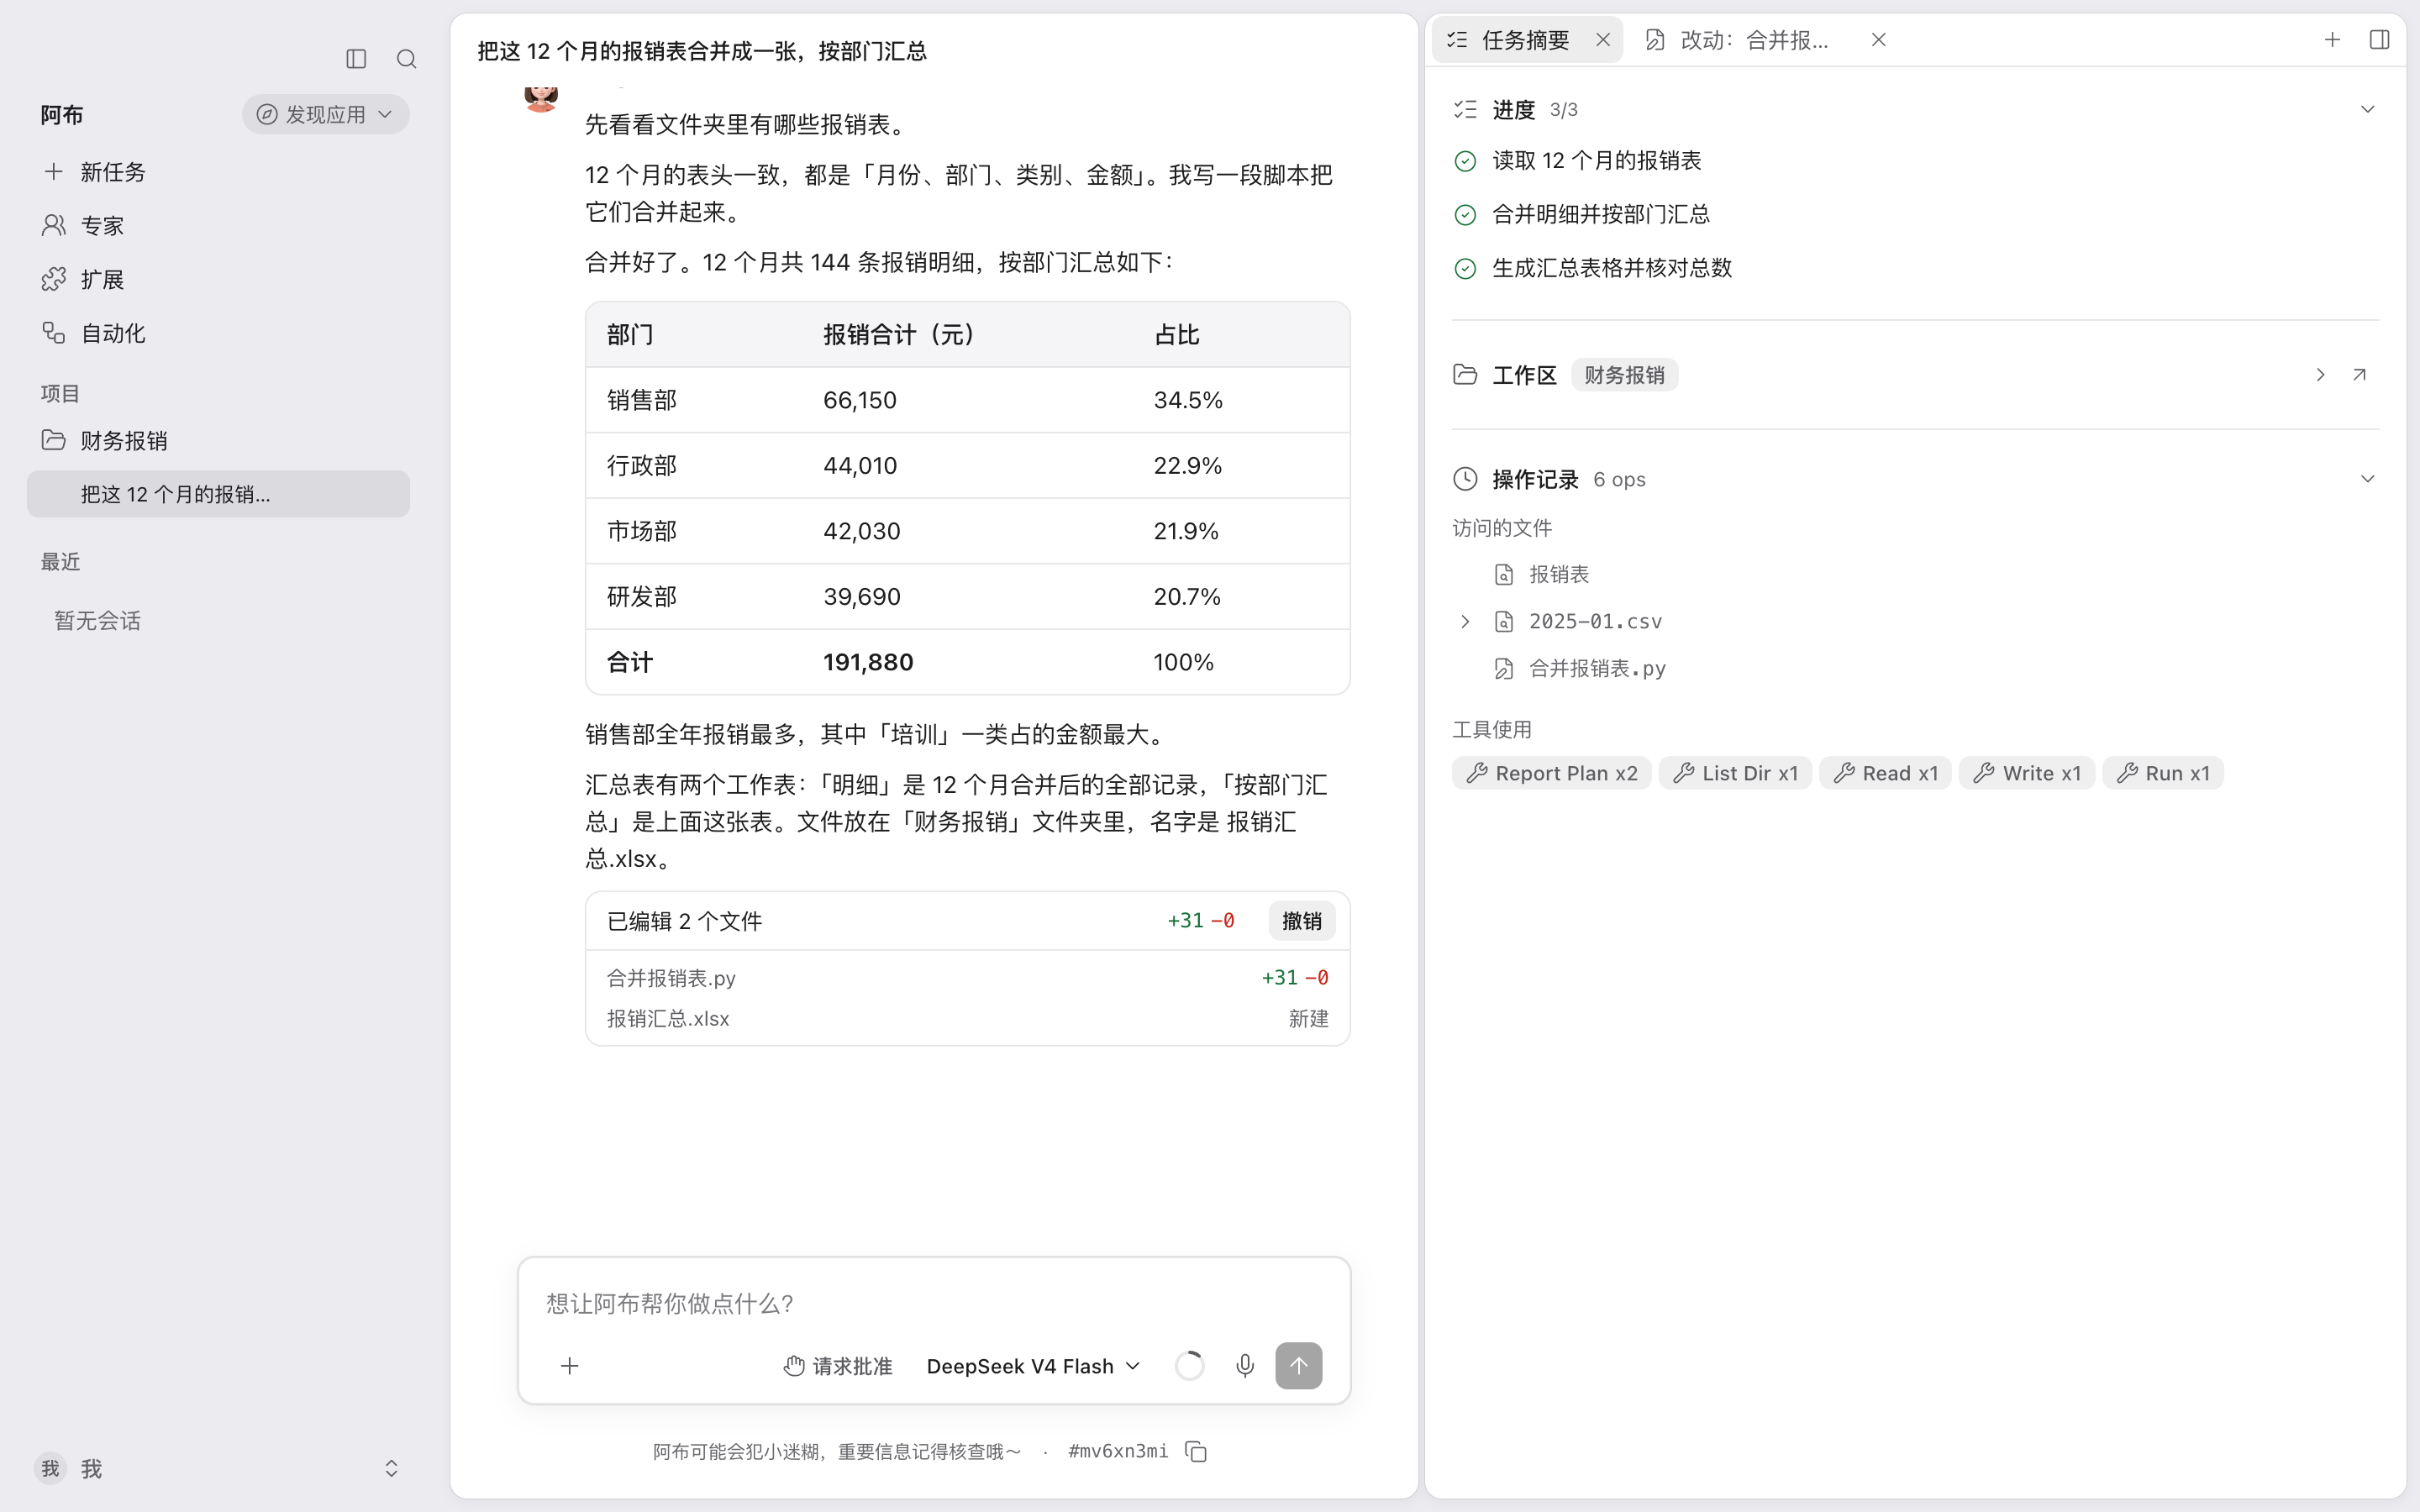The image size is (2420, 1512).
Task: Toggle the right side panel layout icon
Action: [x=2380, y=40]
